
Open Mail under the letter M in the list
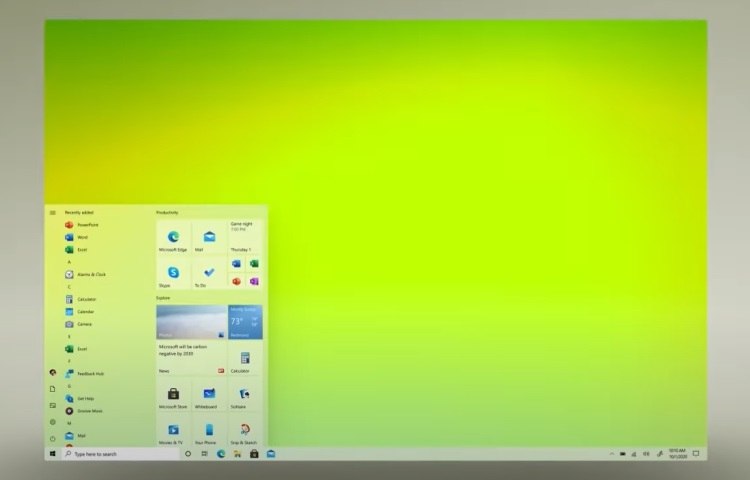click(x=76, y=436)
